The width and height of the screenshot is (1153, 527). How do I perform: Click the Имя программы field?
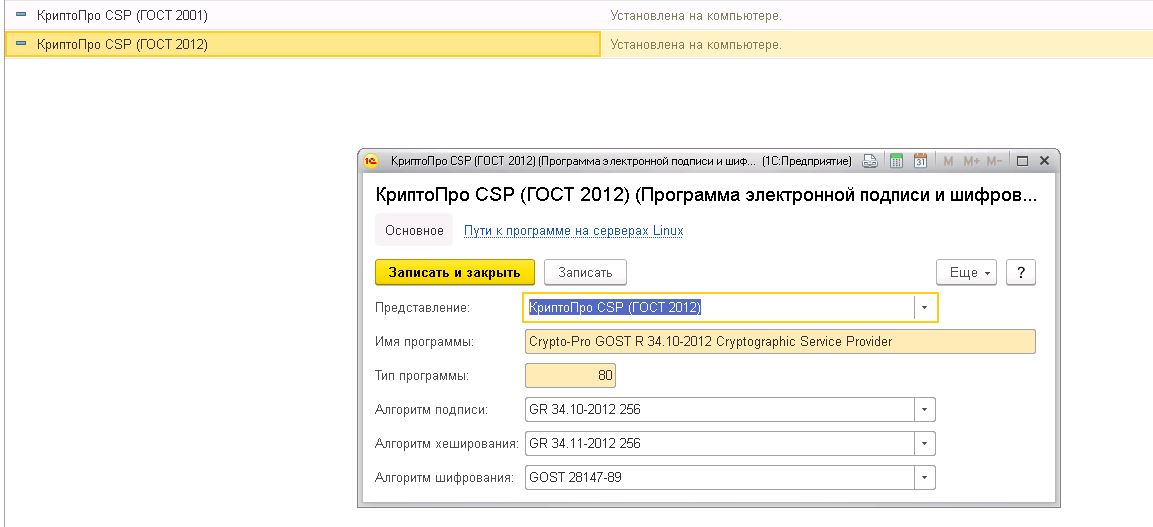pyautogui.click(x=780, y=342)
